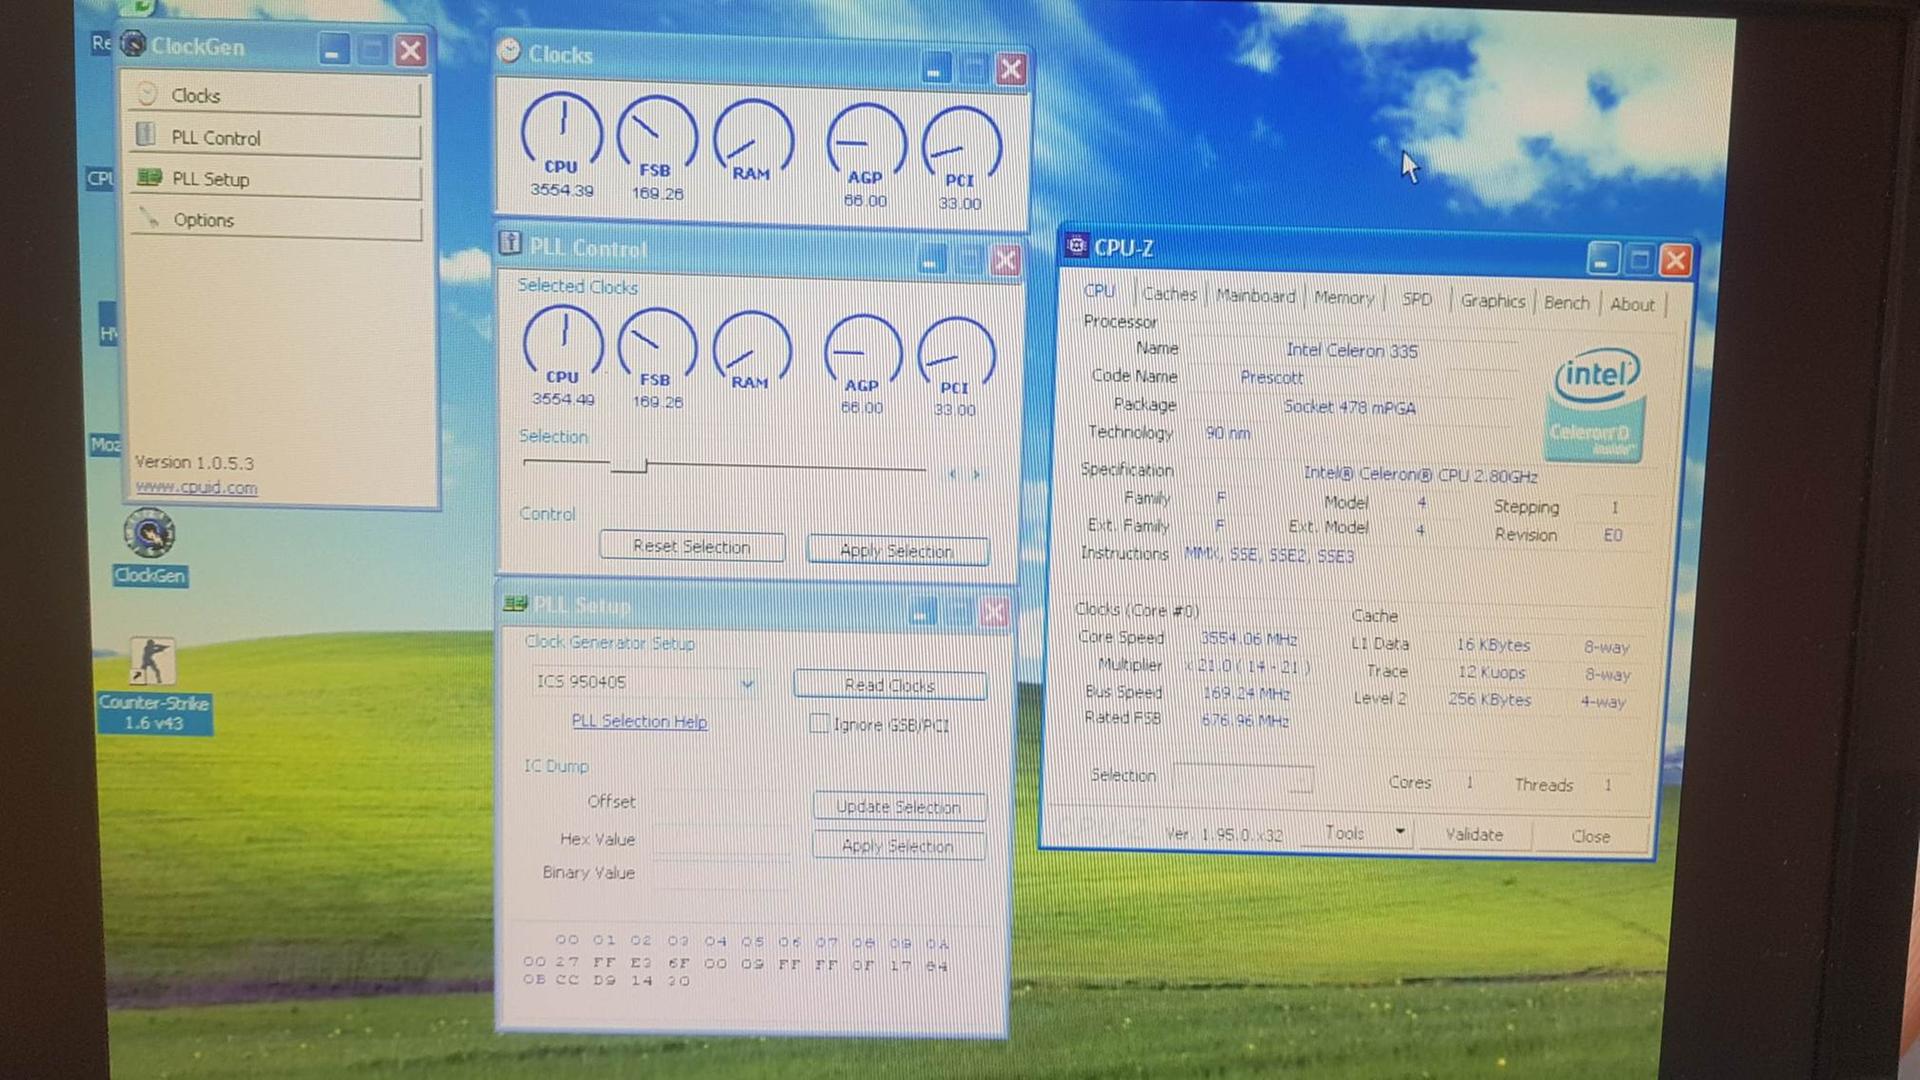Click the Close button in CPU-Z
1920x1080 pixels.
pyautogui.click(x=1590, y=836)
